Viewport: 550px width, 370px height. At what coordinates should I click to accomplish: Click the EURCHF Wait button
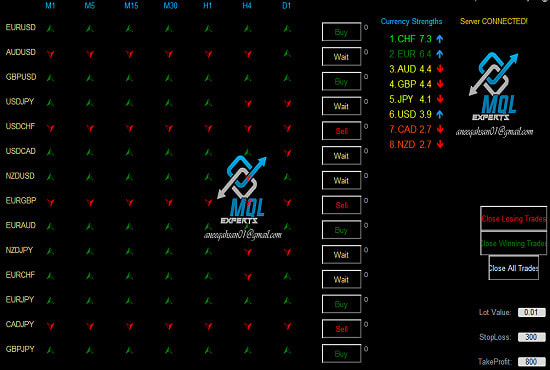click(341, 279)
